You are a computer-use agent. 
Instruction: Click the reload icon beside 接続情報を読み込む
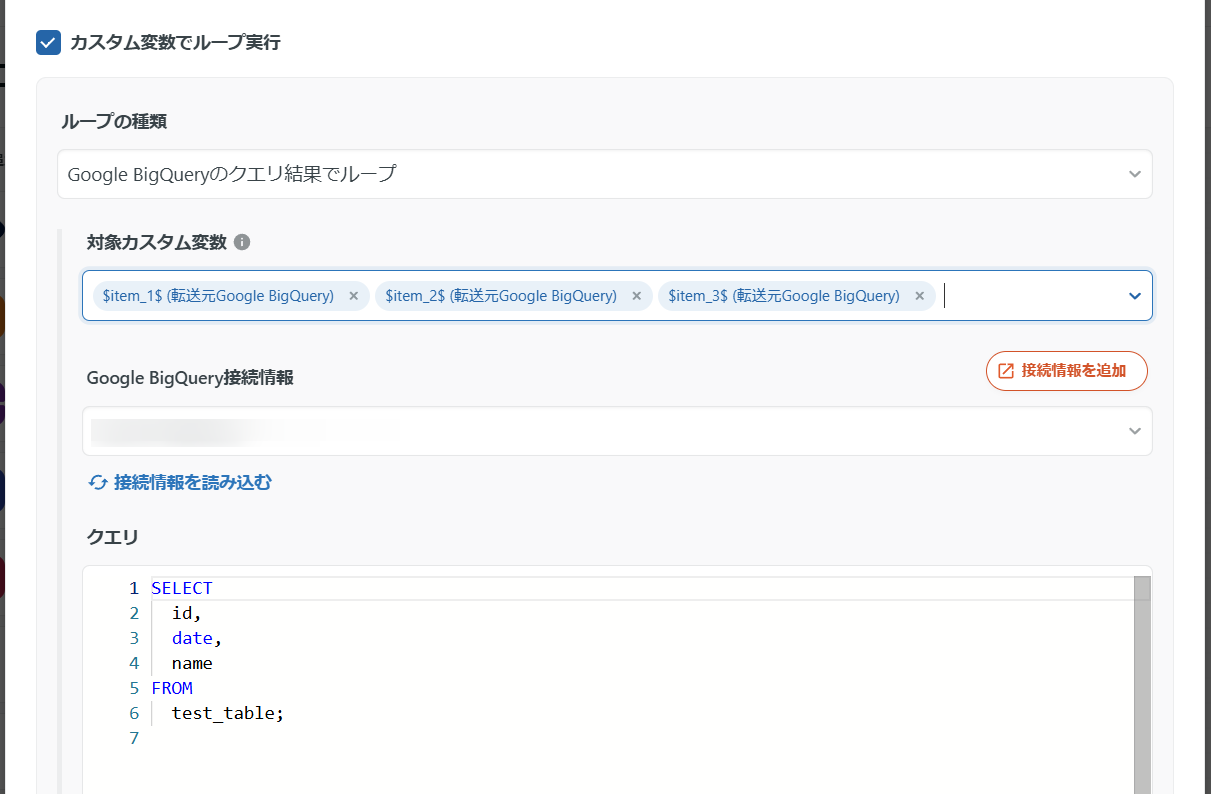pyautogui.click(x=98, y=483)
